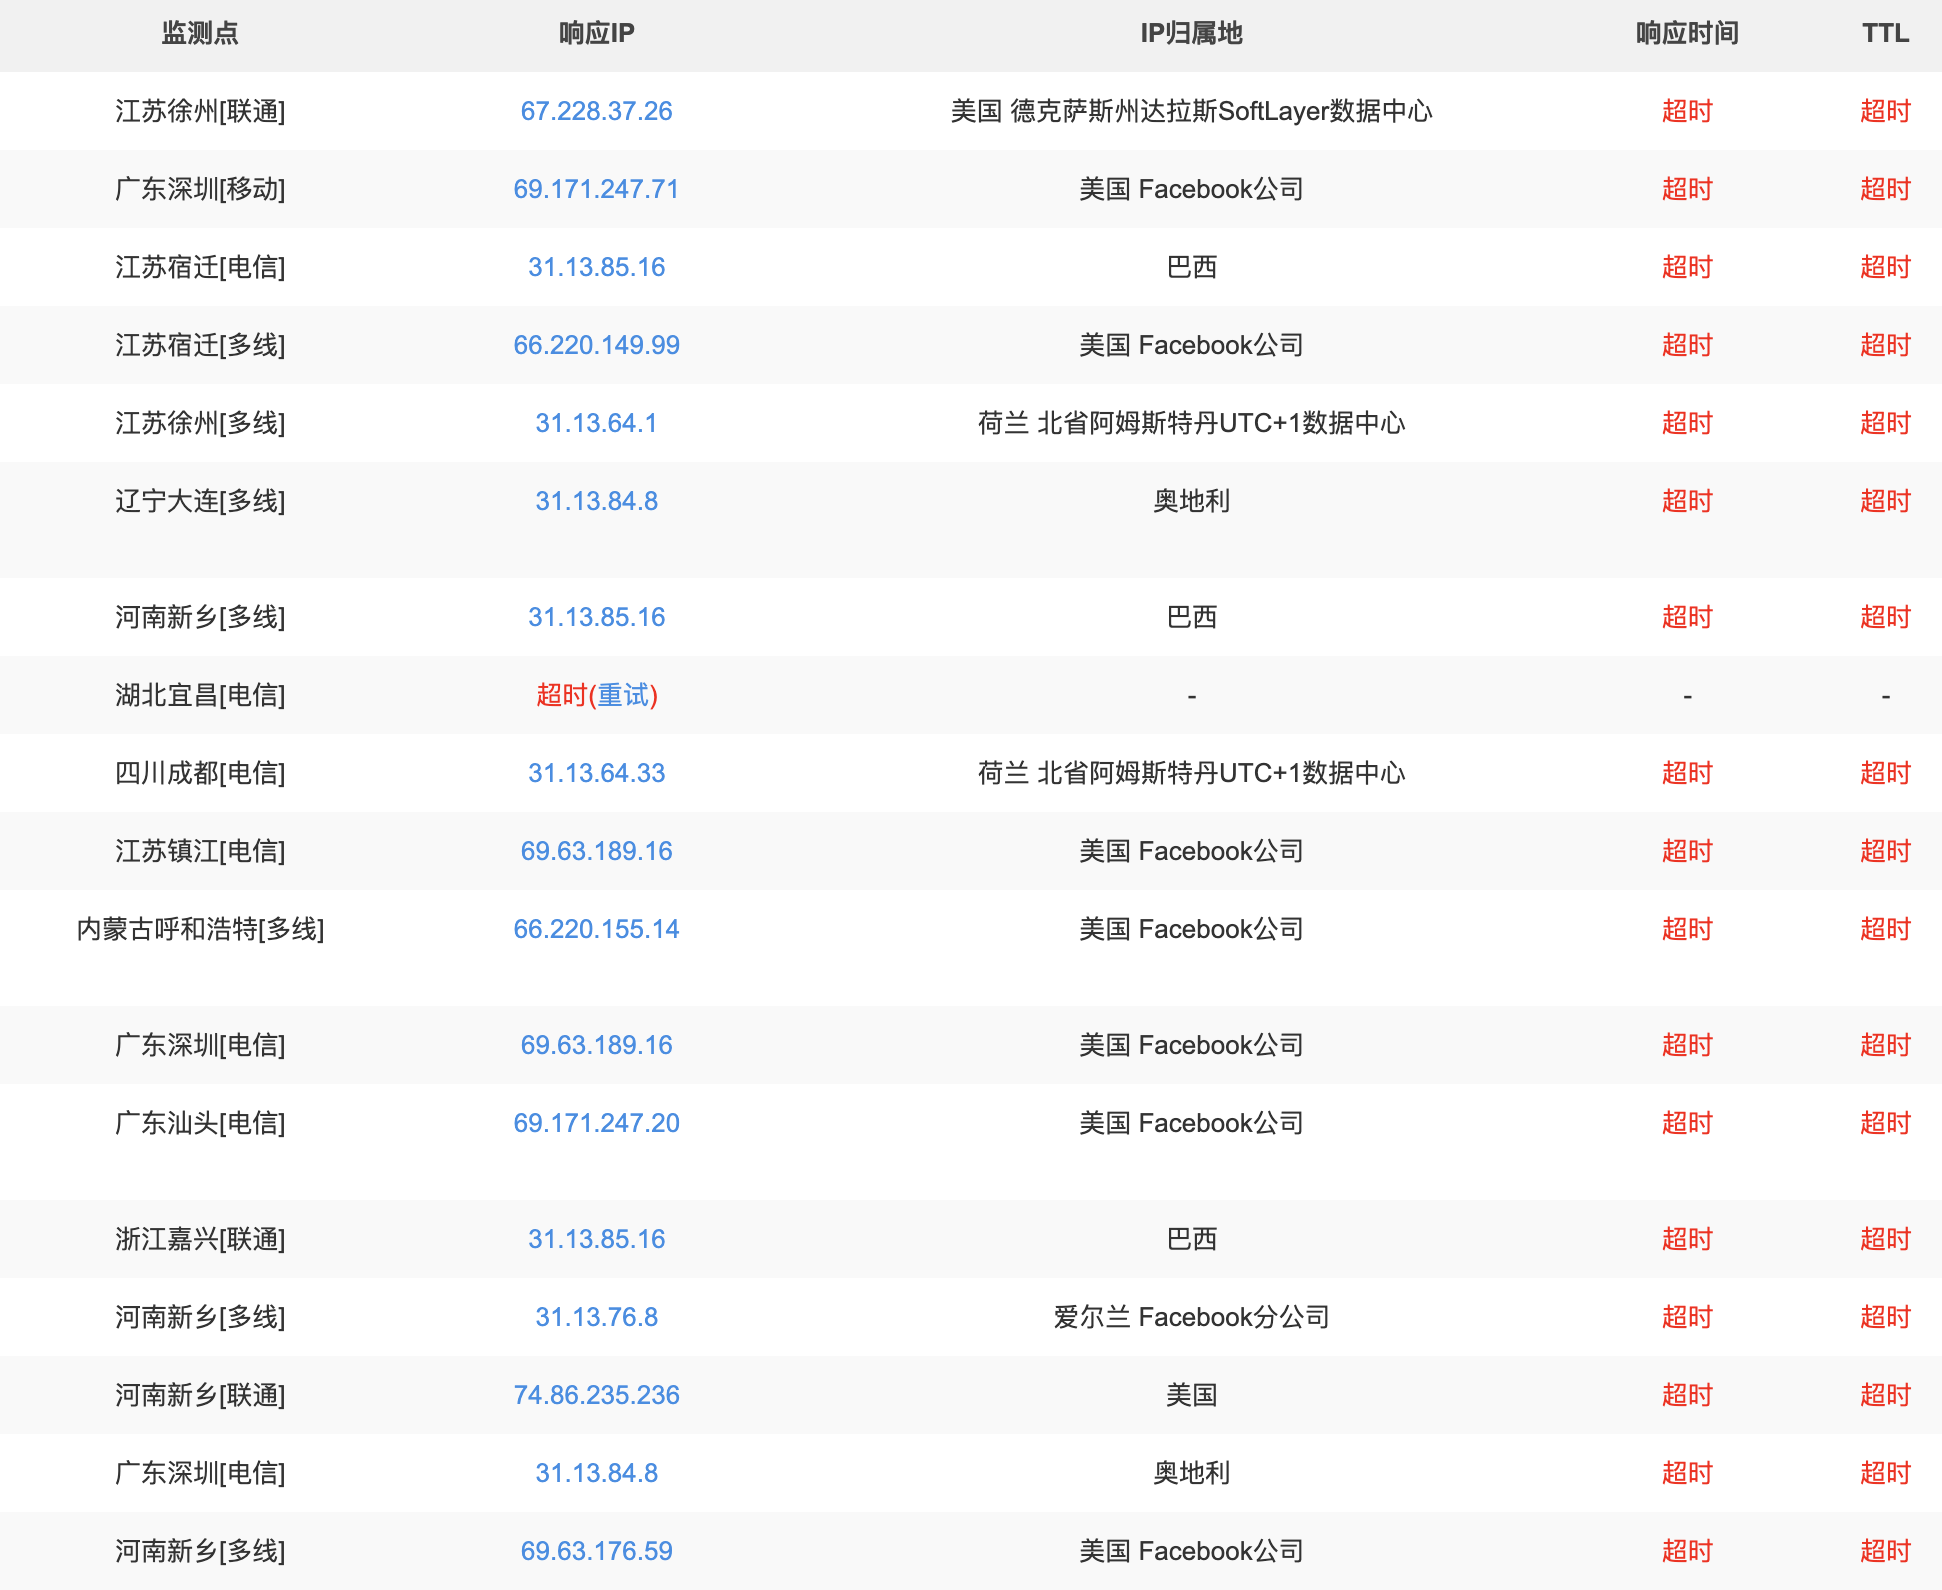The width and height of the screenshot is (1942, 1590).
Task: Click the 监测点 column header
Action: click(x=200, y=33)
